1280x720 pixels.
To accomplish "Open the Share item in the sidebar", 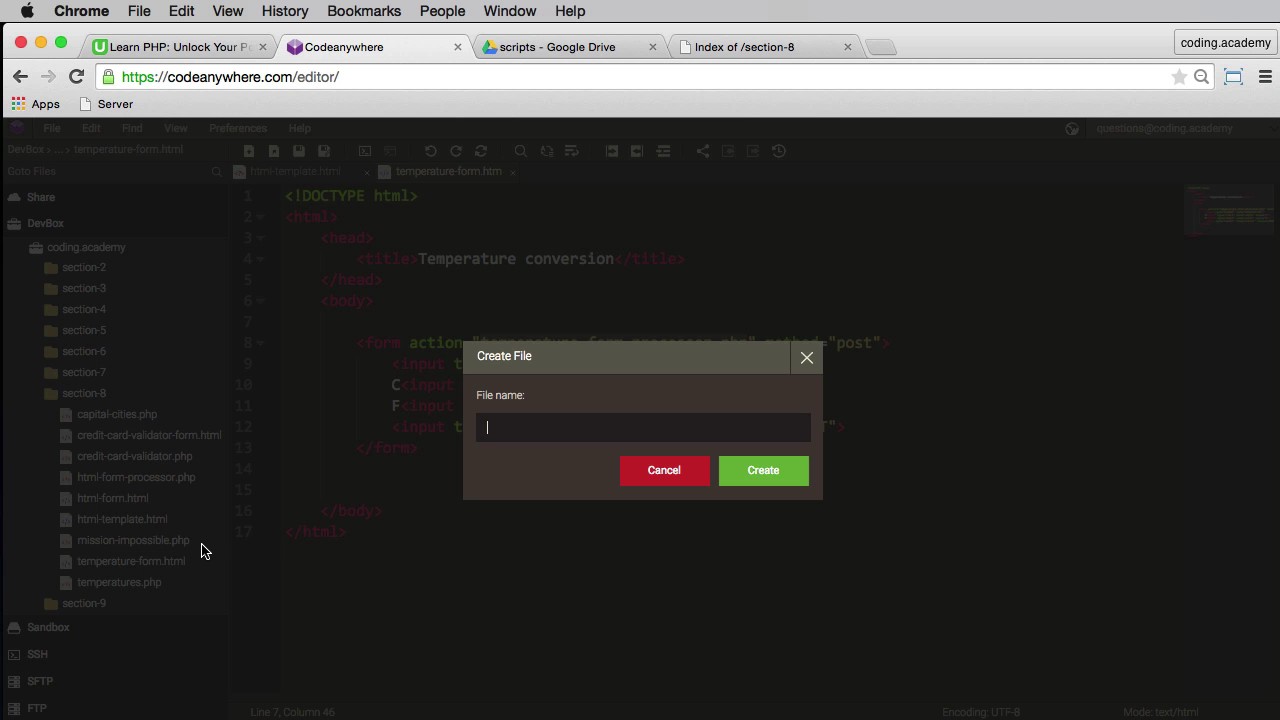I will coord(41,197).
